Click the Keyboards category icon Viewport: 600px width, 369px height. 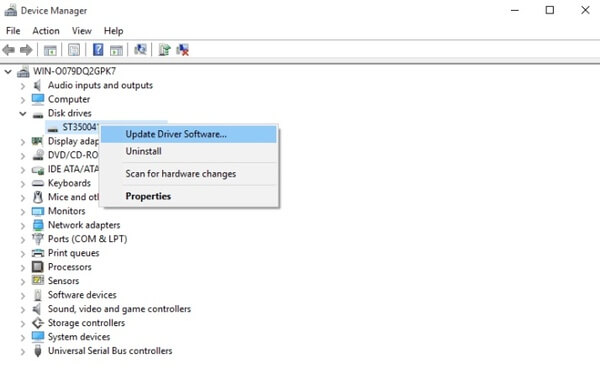click(x=38, y=183)
